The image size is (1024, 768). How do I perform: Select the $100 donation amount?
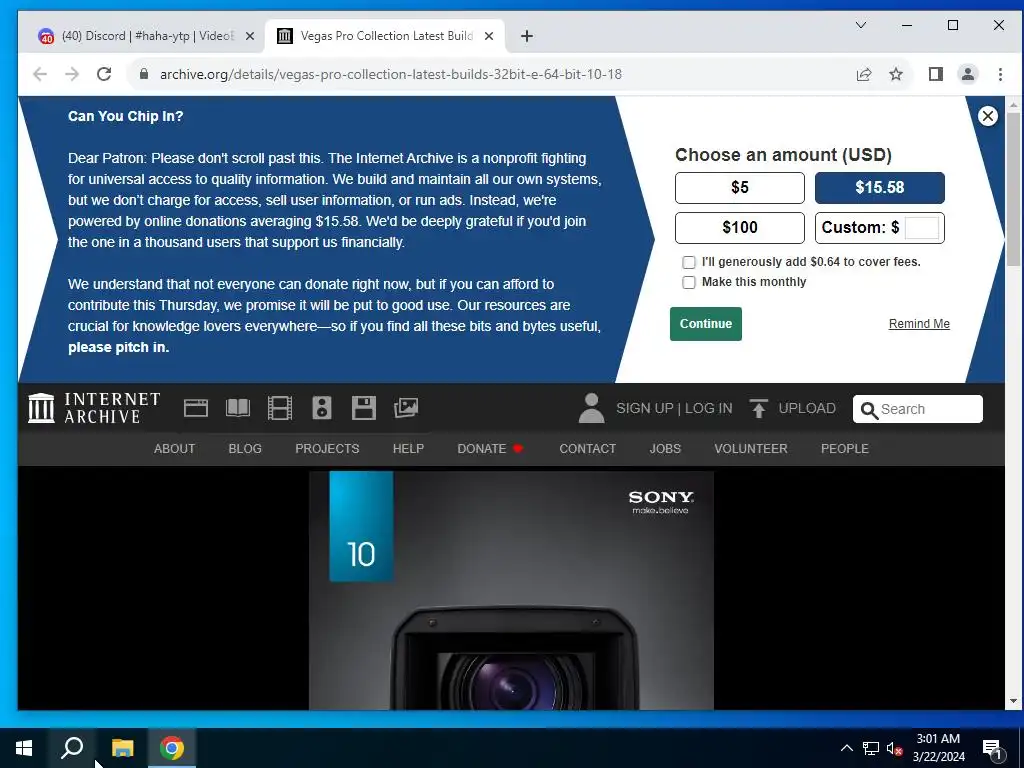(739, 228)
